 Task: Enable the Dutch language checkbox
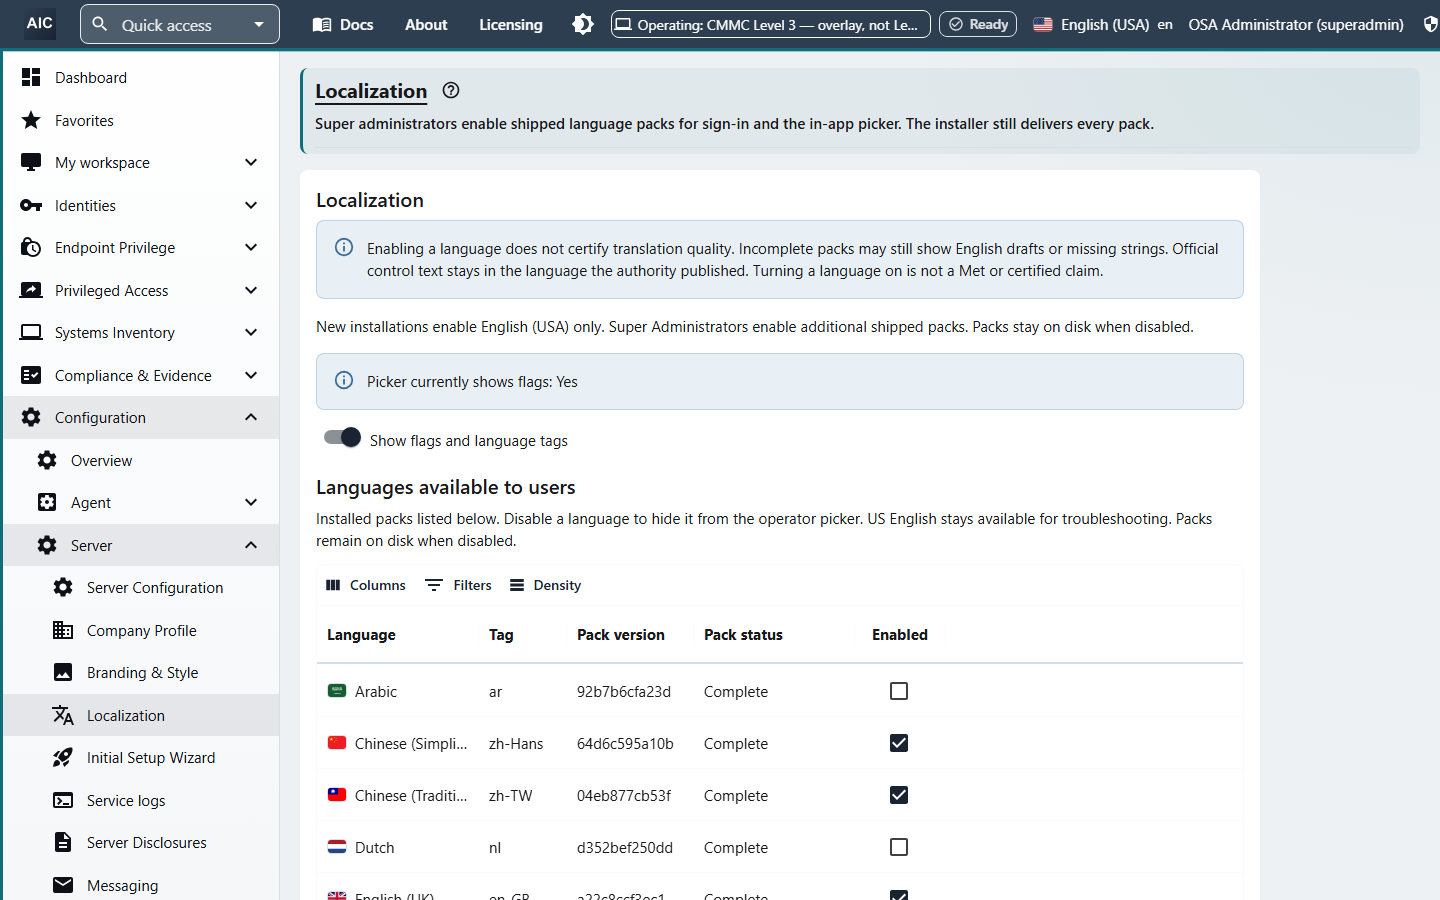pyautogui.click(x=899, y=847)
